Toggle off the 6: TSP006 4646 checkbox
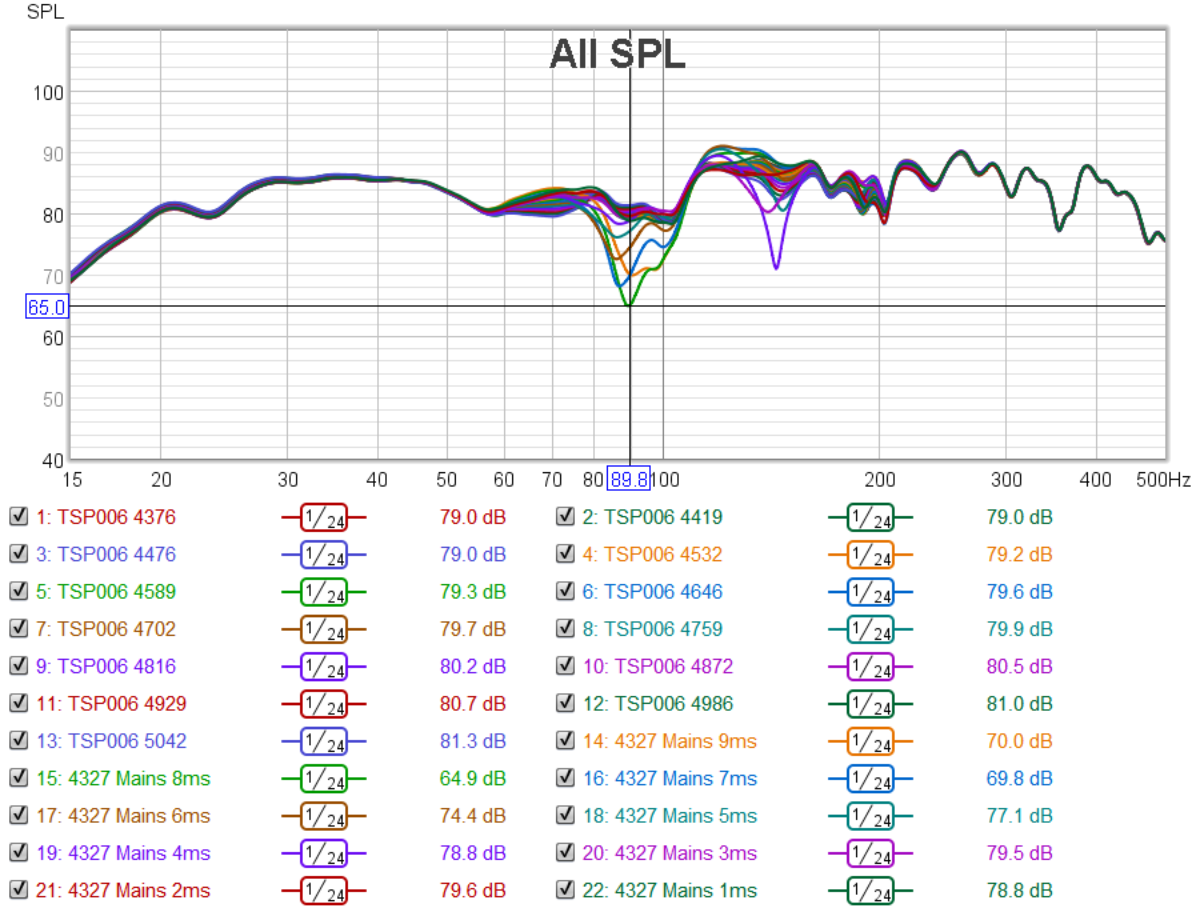1200x912 pixels. point(564,592)
